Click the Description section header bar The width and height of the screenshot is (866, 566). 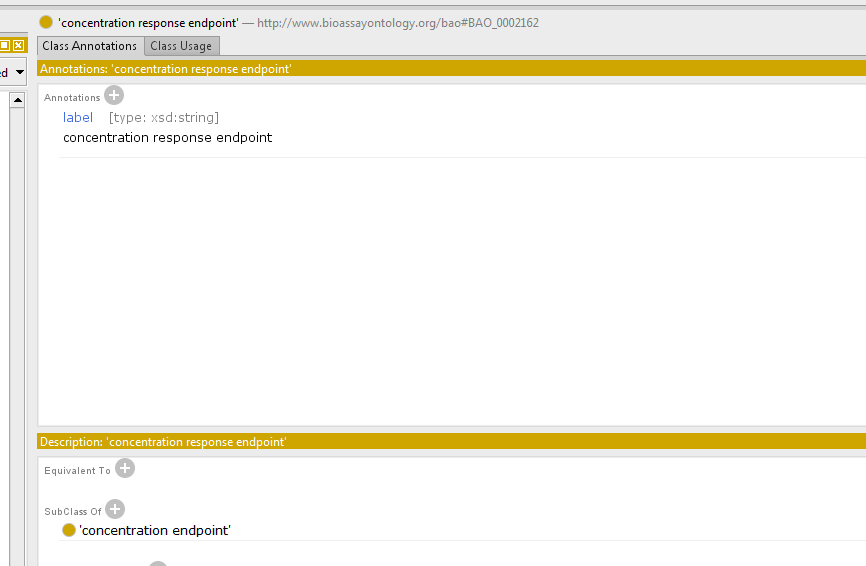pos(451,442)
